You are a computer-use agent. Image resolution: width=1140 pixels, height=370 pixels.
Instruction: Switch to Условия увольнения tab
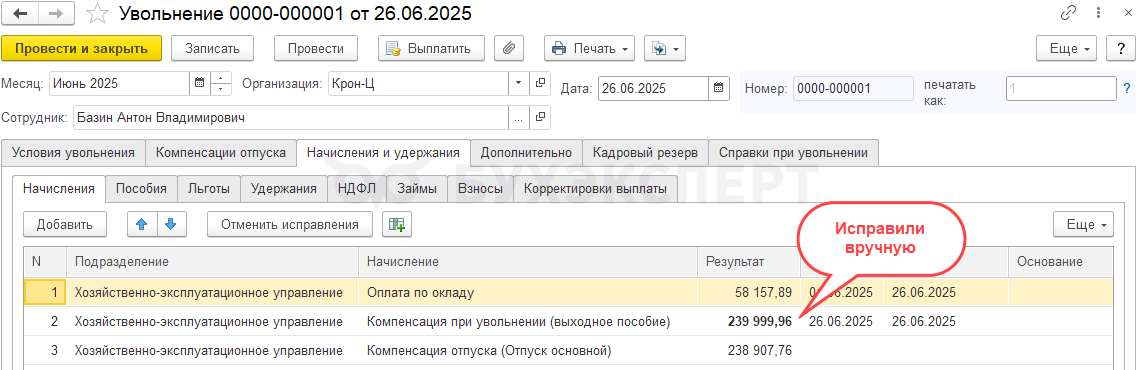click(x=73, y=153)
